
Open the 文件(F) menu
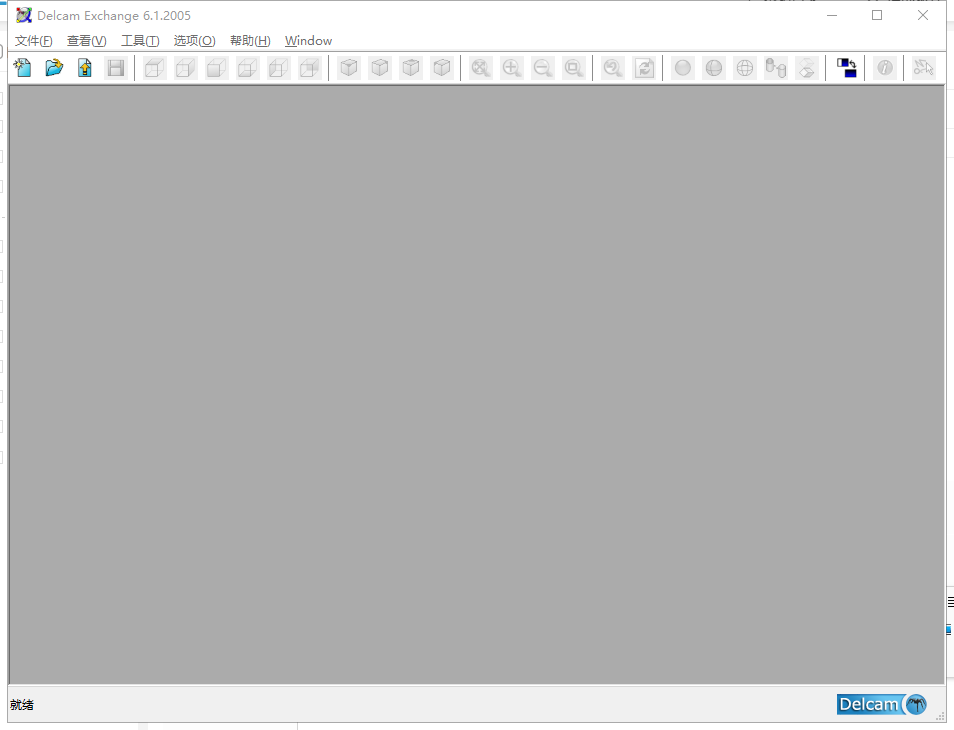click(33, 41)
